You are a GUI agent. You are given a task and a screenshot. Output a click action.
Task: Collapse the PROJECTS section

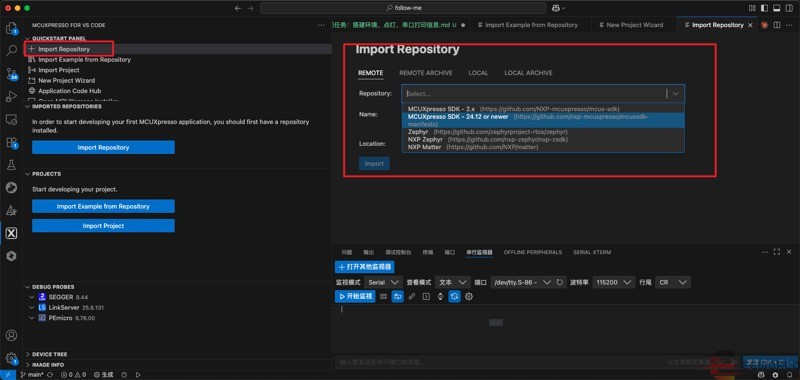43,174
